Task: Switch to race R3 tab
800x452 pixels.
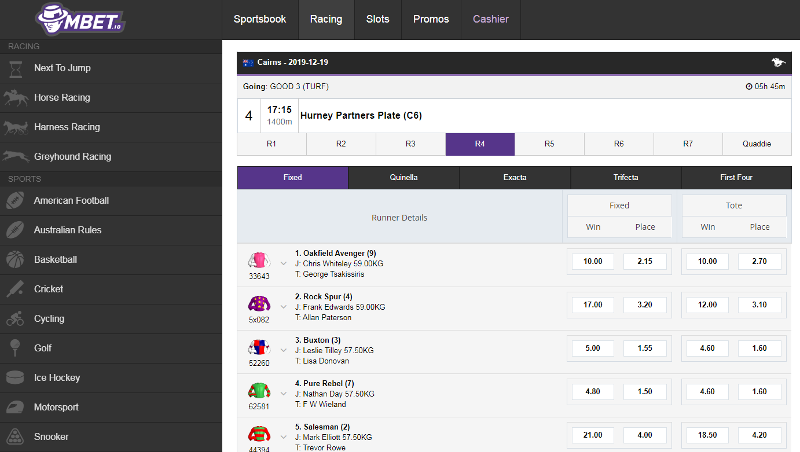Action: [410, 144]
